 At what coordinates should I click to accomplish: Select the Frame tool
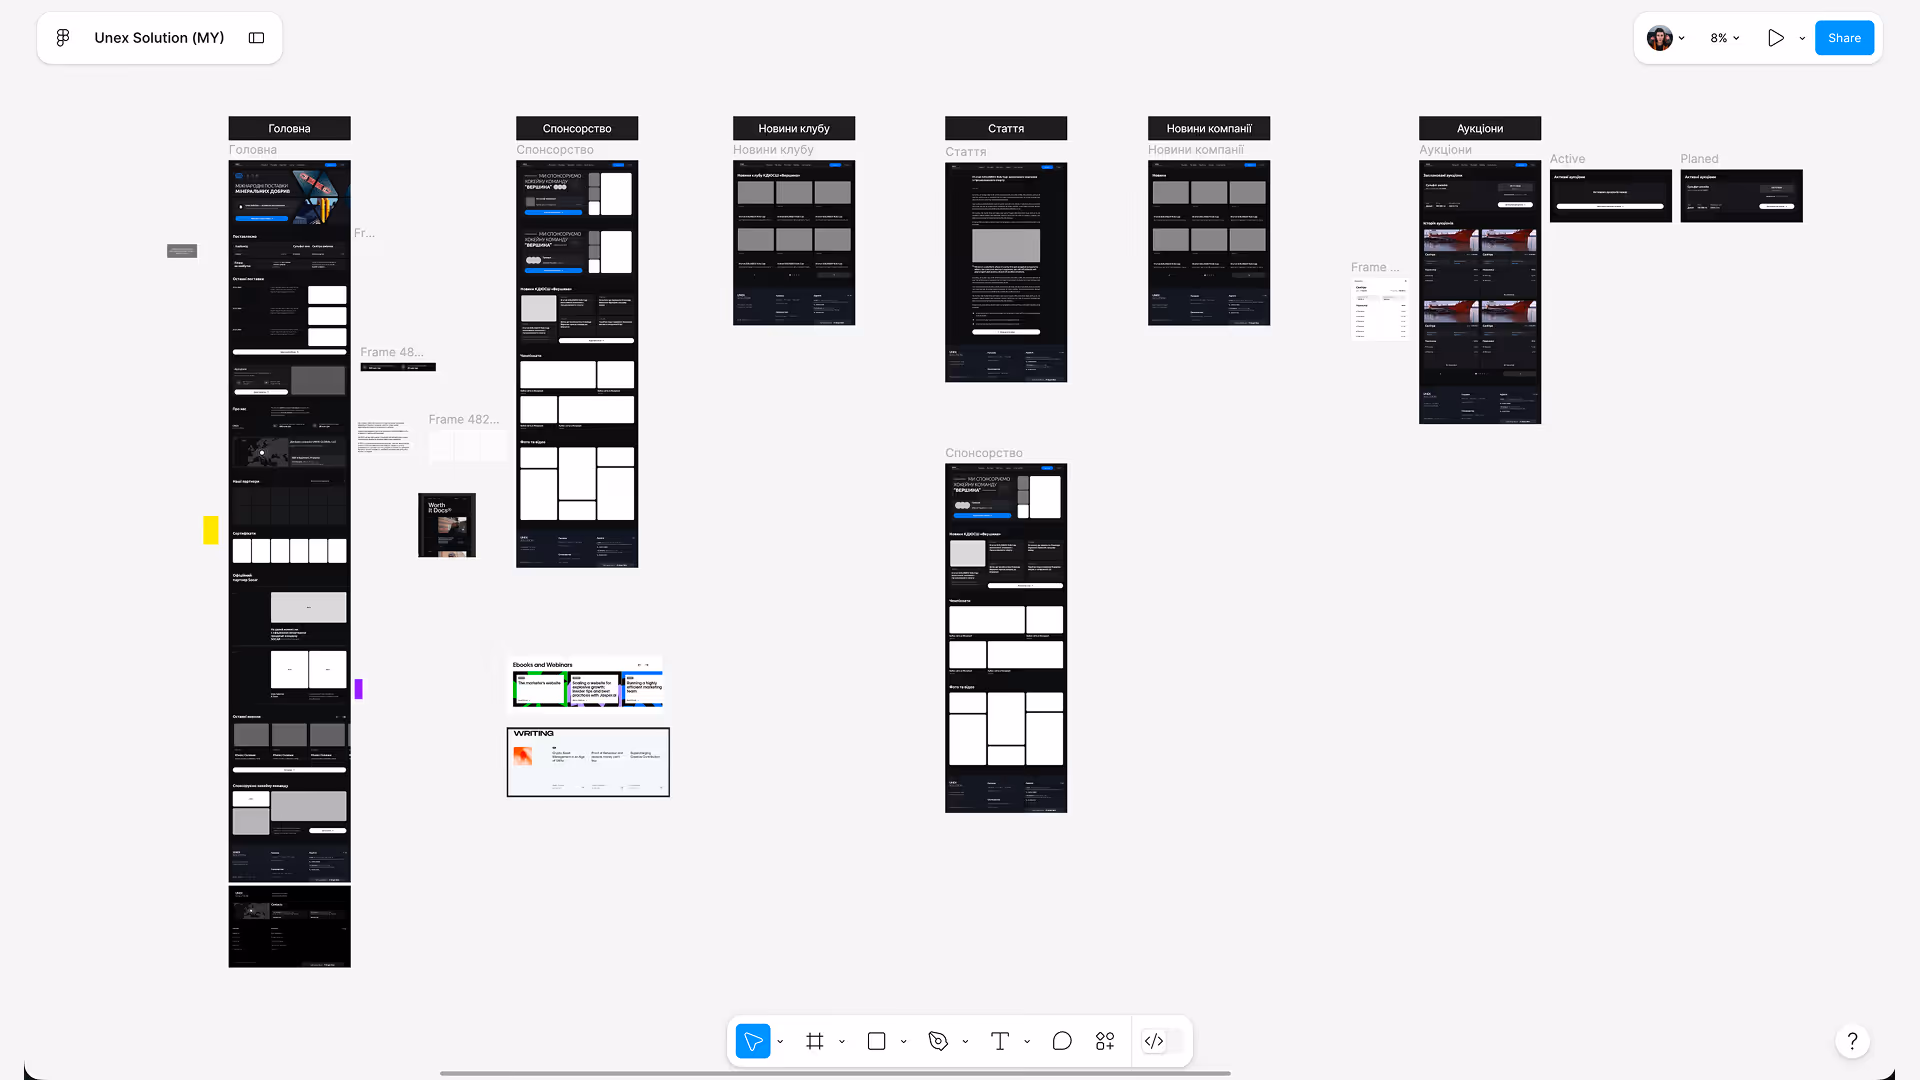[x=815, y=1041]
